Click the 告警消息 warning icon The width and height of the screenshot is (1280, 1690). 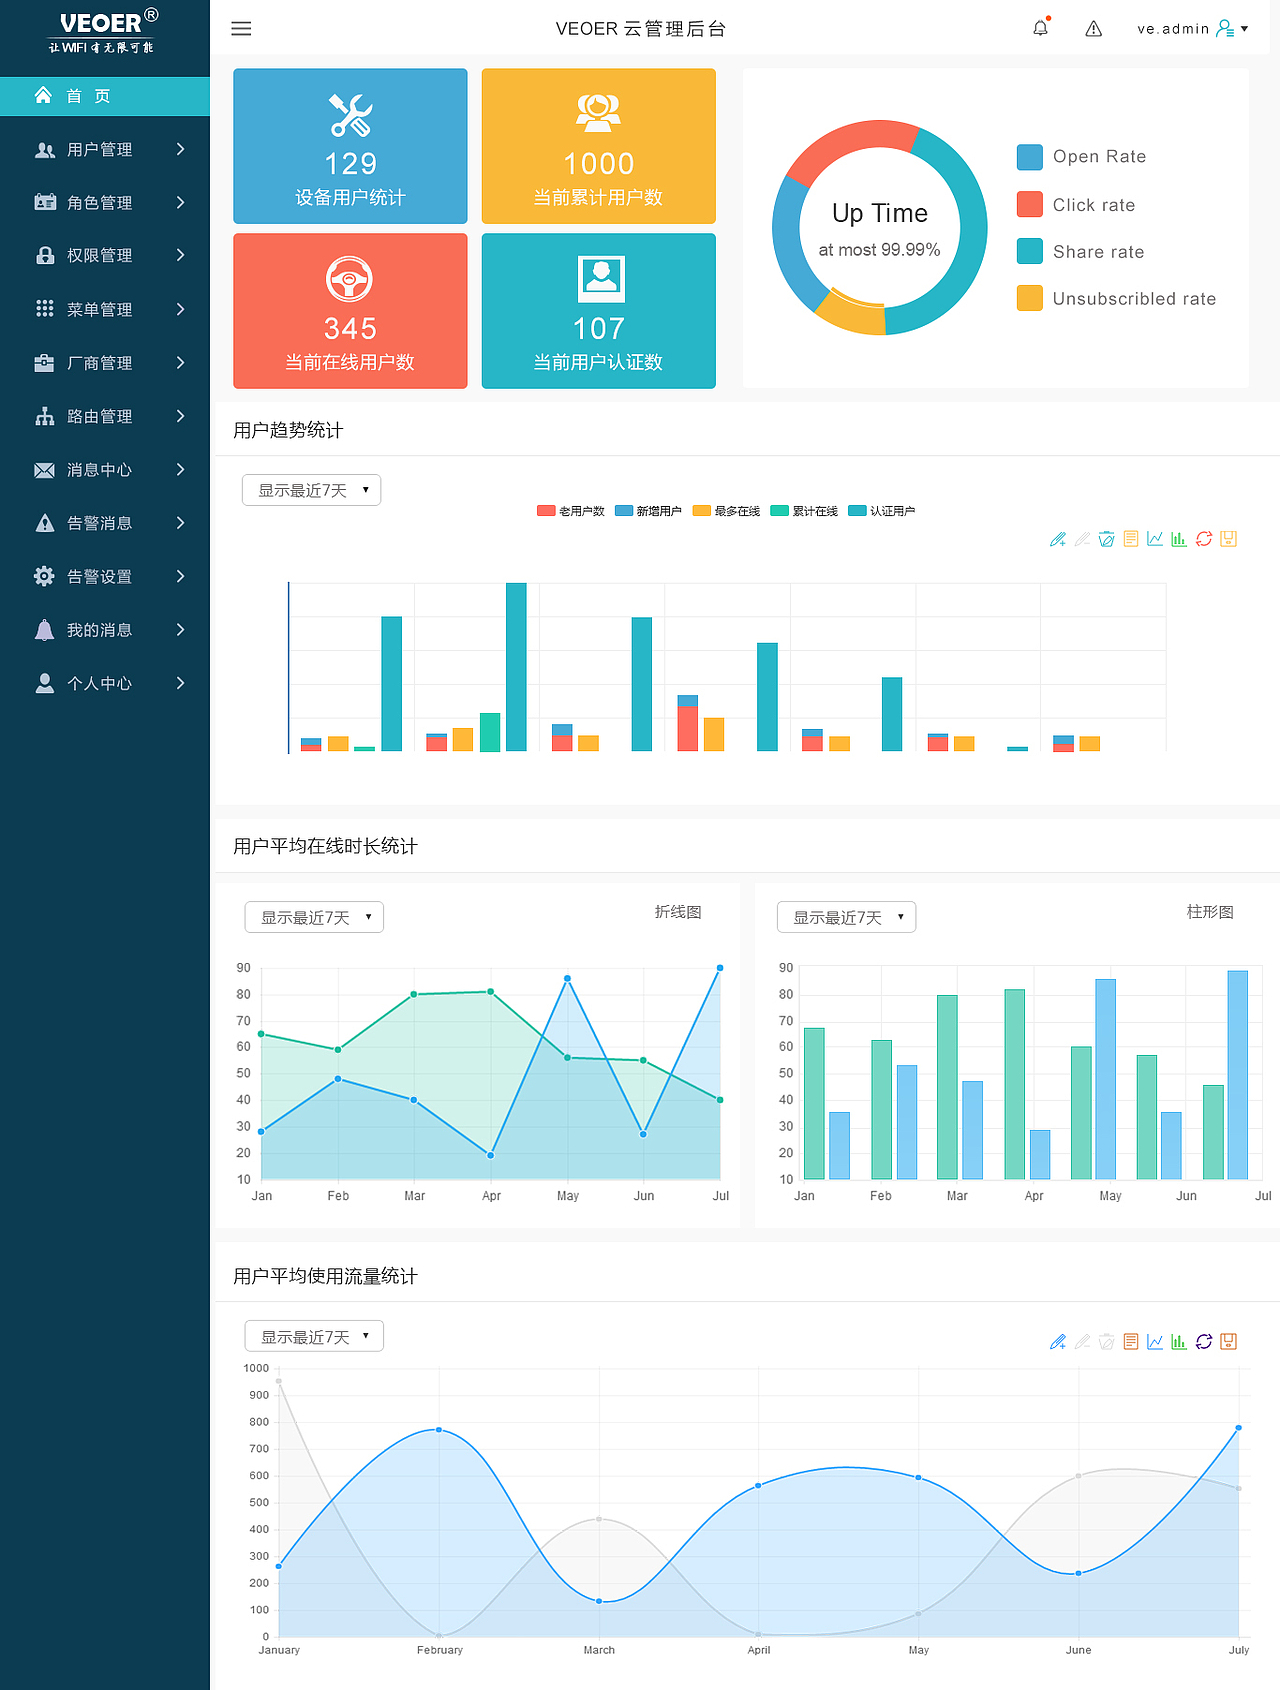coord(45,523)
